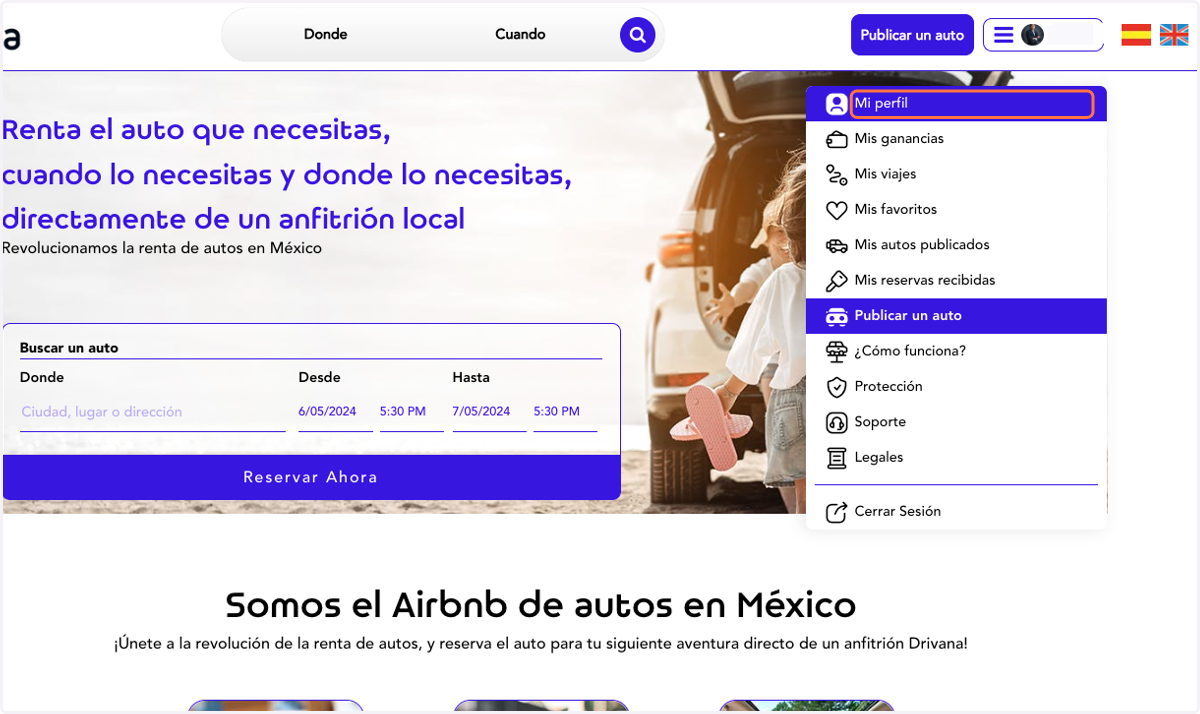Open Mi perfil from the menu
The height and width of the screenshot is (714, 1200).
(x=956, y=103)
